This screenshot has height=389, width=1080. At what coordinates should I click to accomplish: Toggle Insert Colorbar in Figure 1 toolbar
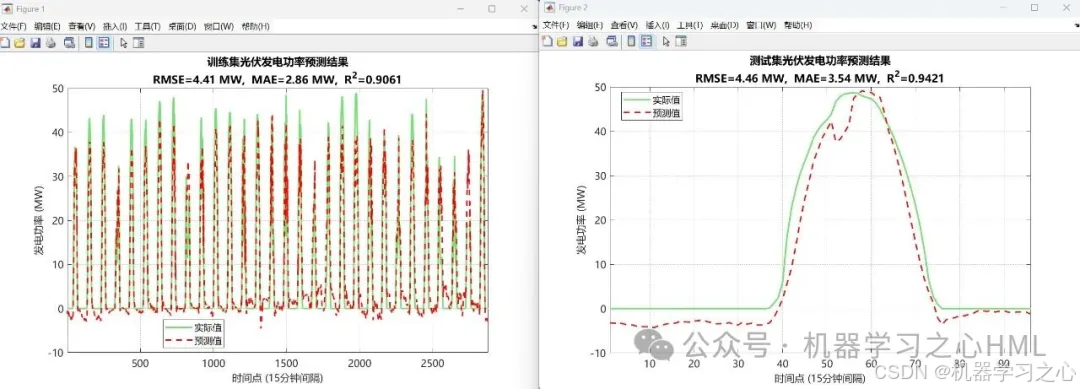point(89,43)
